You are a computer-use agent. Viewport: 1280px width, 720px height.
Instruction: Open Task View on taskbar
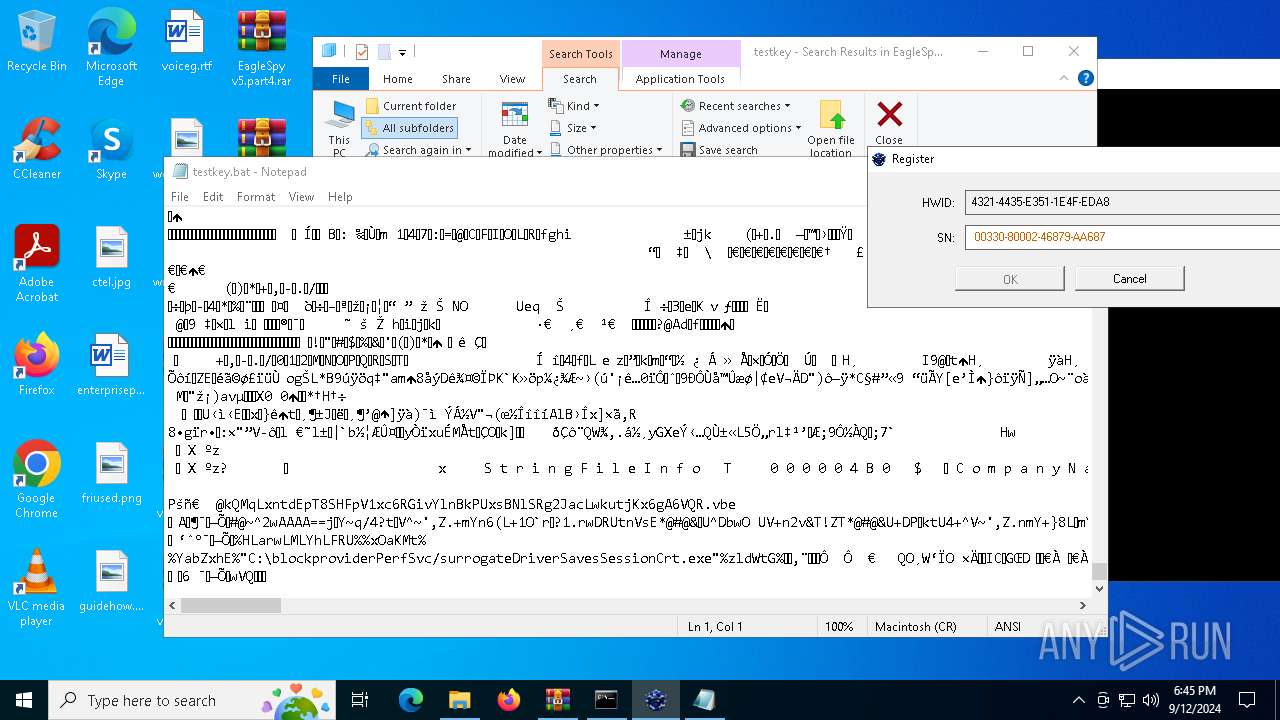(x=361, y=700)
